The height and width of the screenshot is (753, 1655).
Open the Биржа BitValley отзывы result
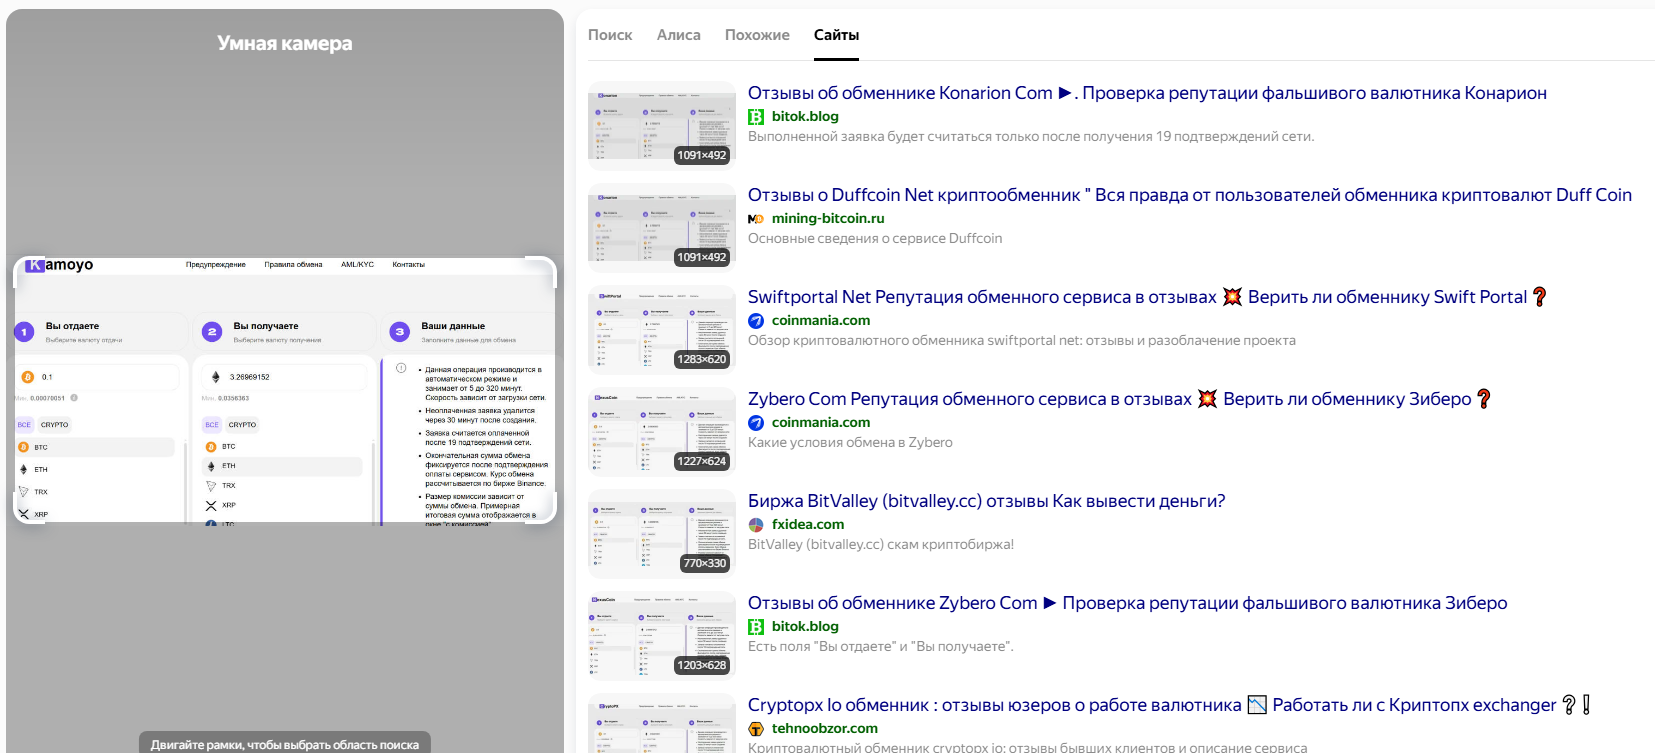(x=986, y=501)
